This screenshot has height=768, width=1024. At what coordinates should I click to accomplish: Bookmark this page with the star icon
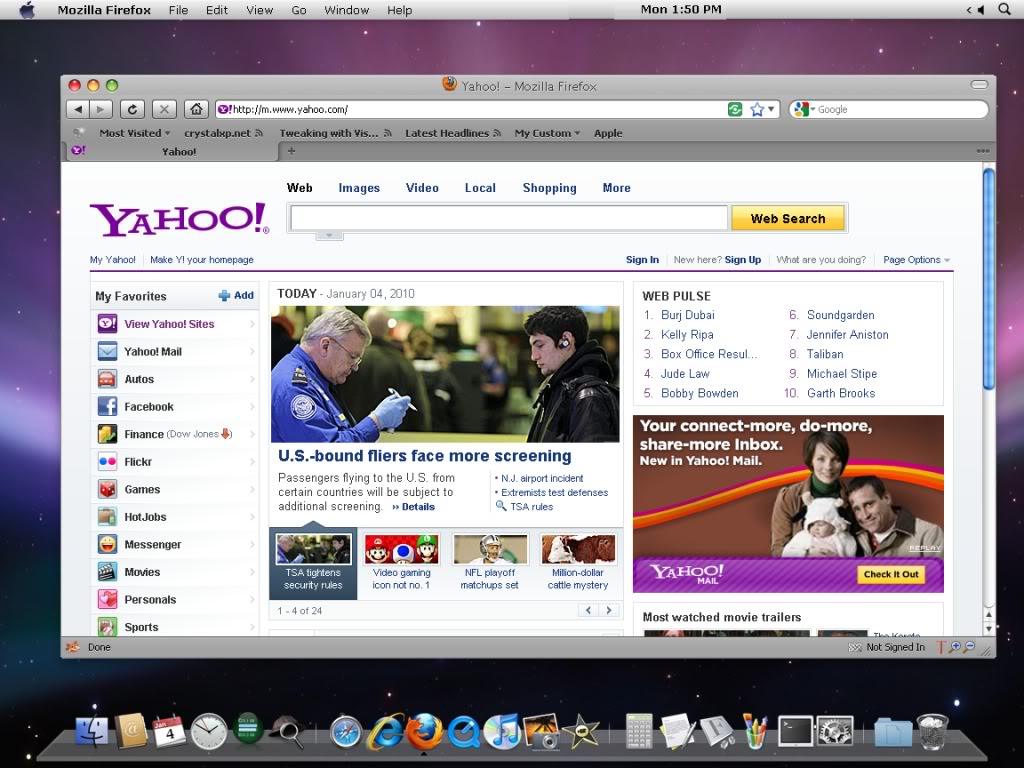pyautogui.click(x=758, y=109)
